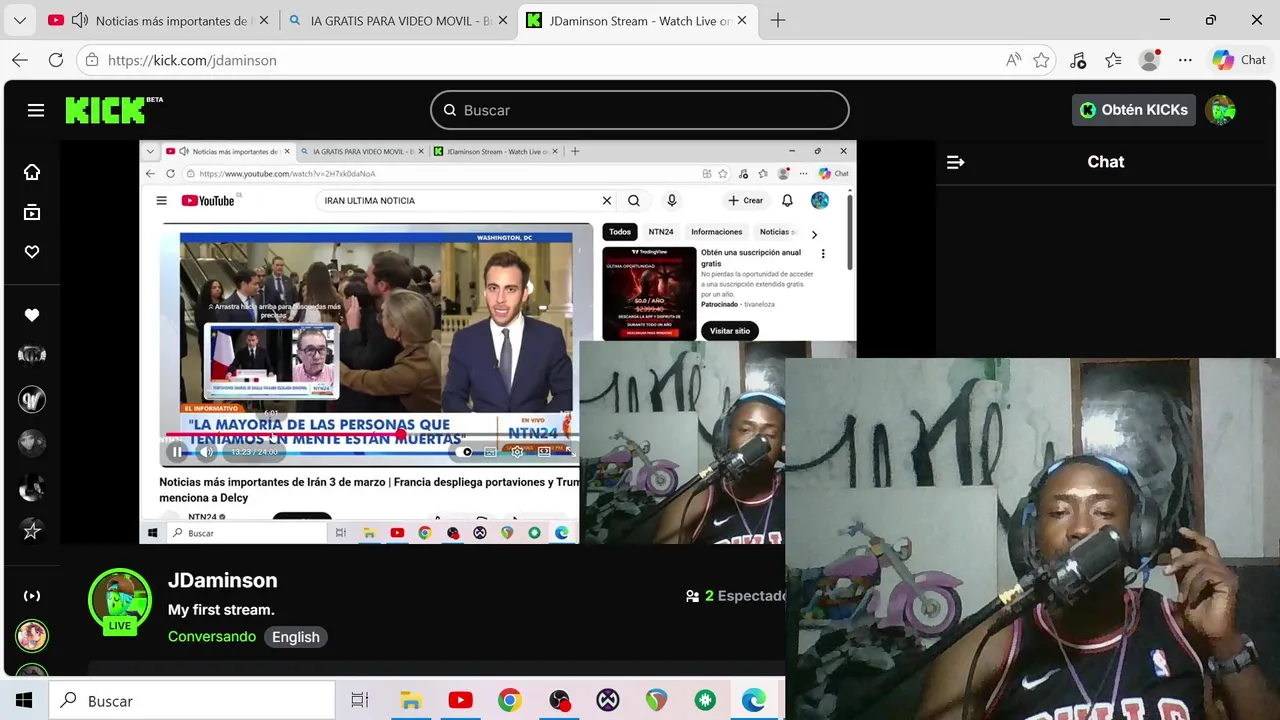Viewport: 1280px width, 720px height.
Task: Open the JDaminson channel name link
Action: pyautogui.click(x=222, y=580)
